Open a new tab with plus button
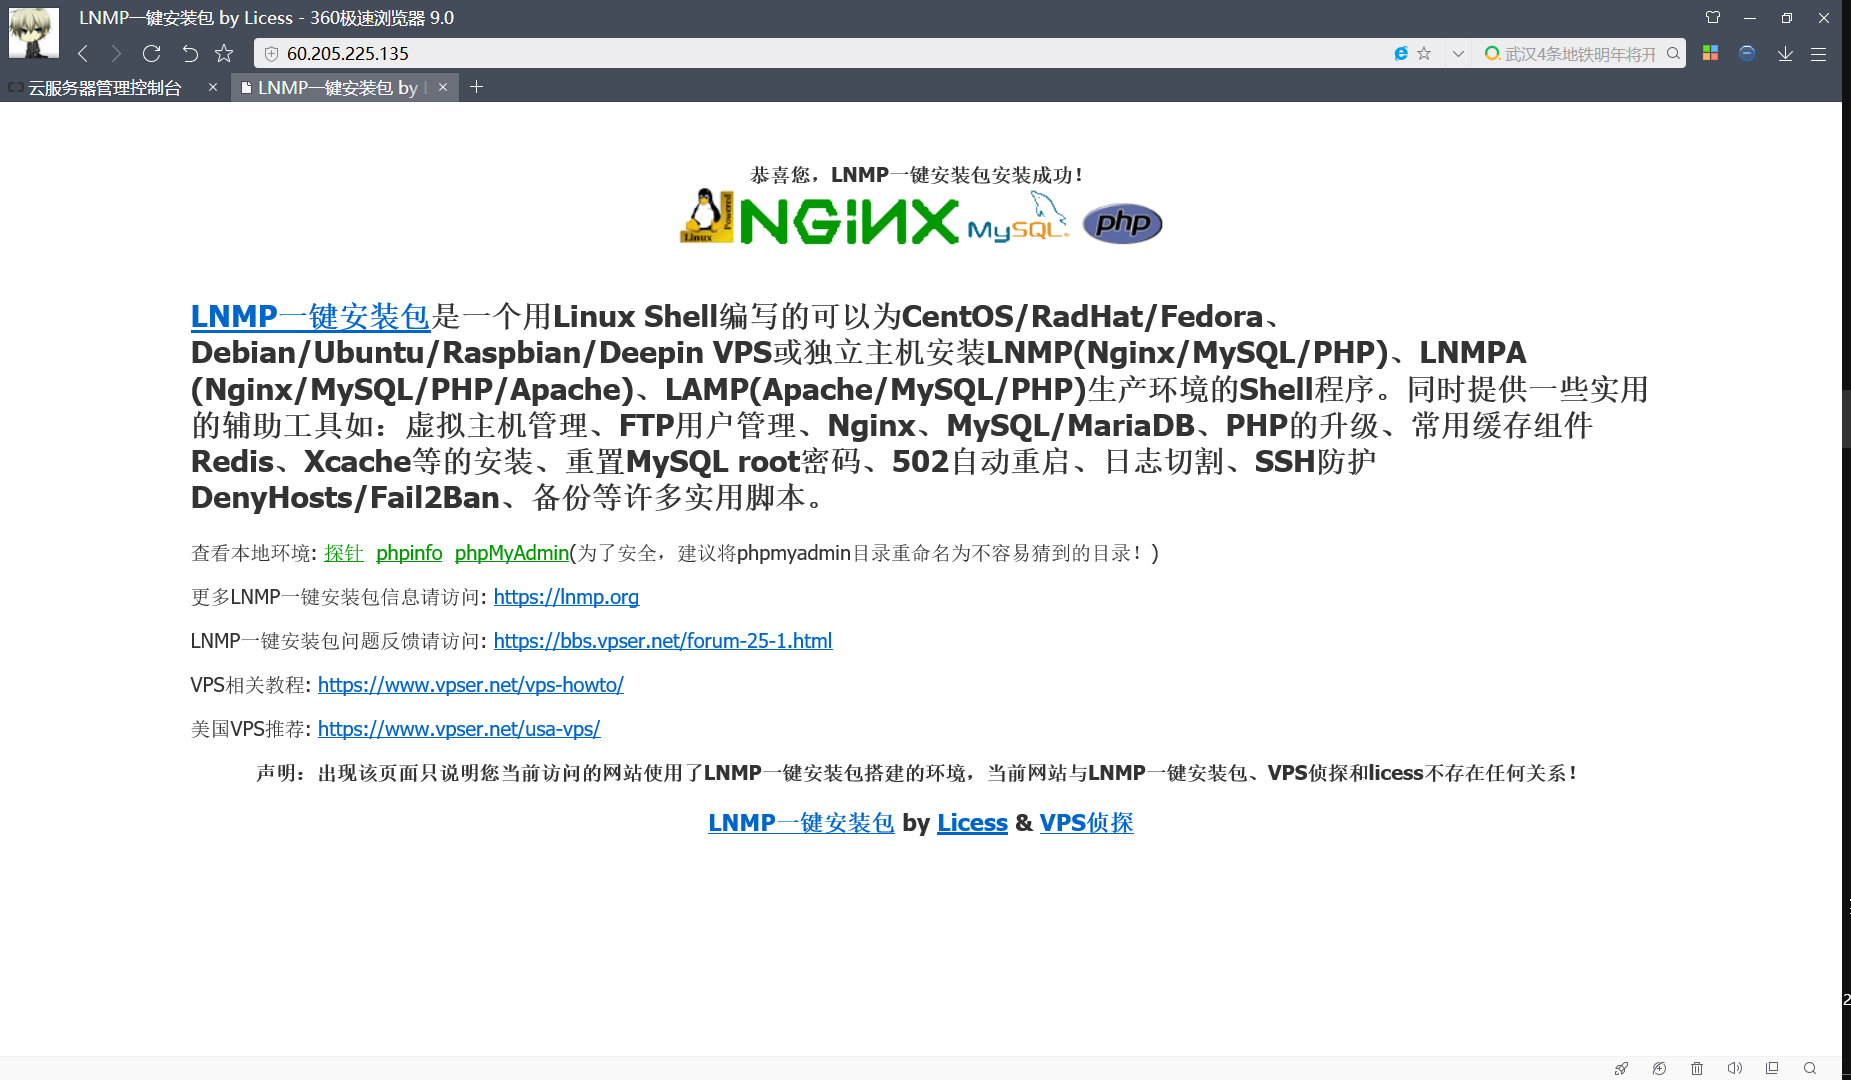Screen dimensions: 1851x1080 click(x=477, y=87)
